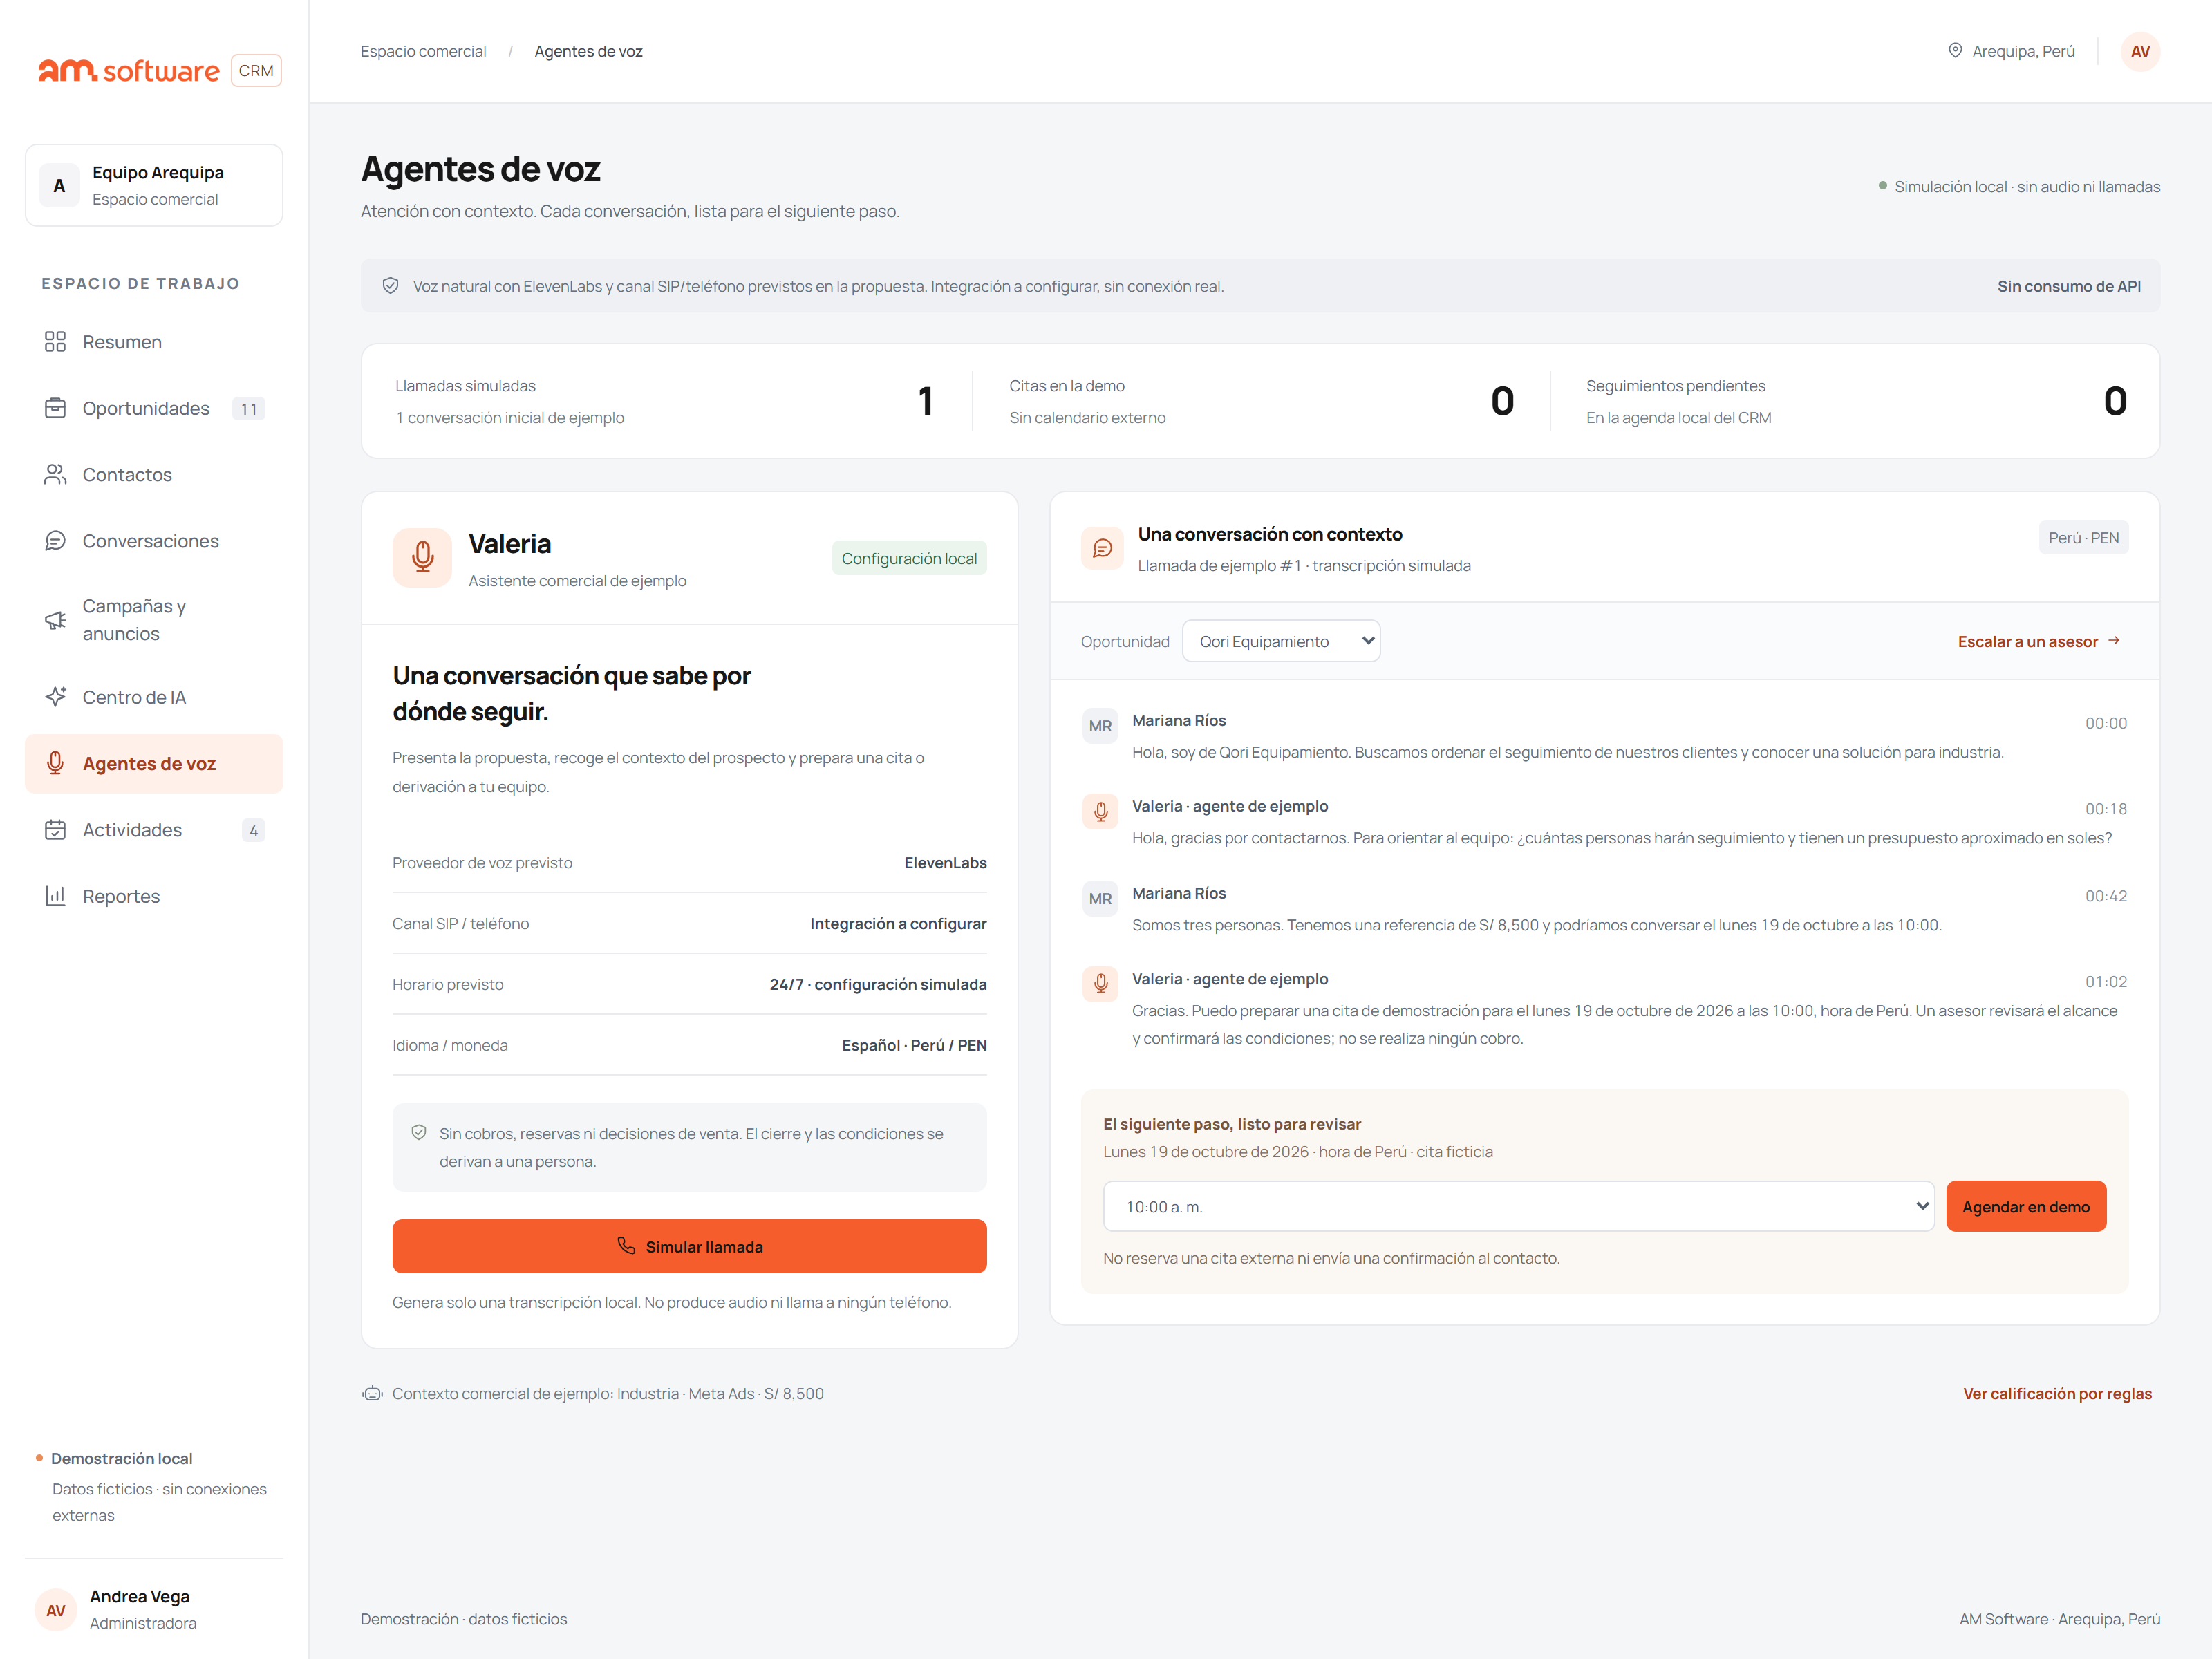Image resolution: width=2212 pixels, height=1659 pixels.
Task: Open the Equipo Arequipa workspace selector
Action: point(154,185)
